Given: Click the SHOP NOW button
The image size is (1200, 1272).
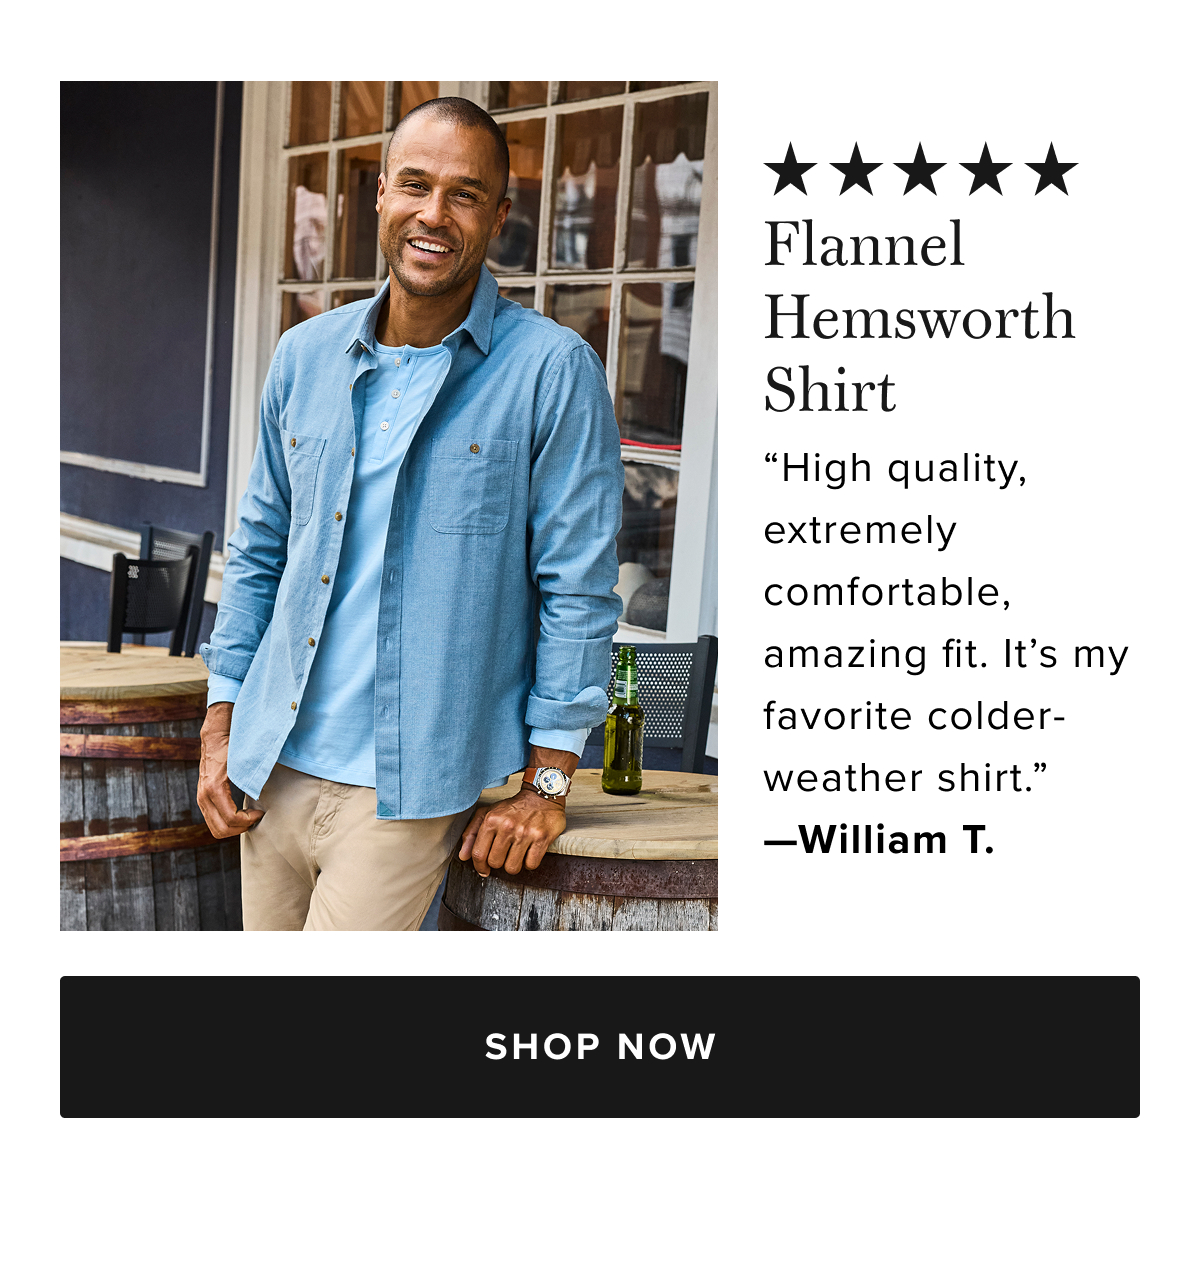Looking at the screenshot, I should pyautogui.click(x=600, y=1047).
